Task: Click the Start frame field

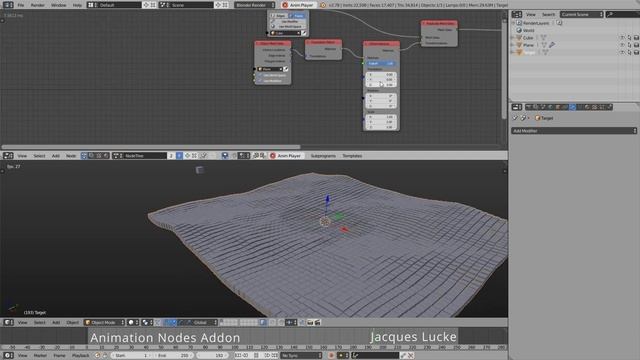Action: point(131,356)
